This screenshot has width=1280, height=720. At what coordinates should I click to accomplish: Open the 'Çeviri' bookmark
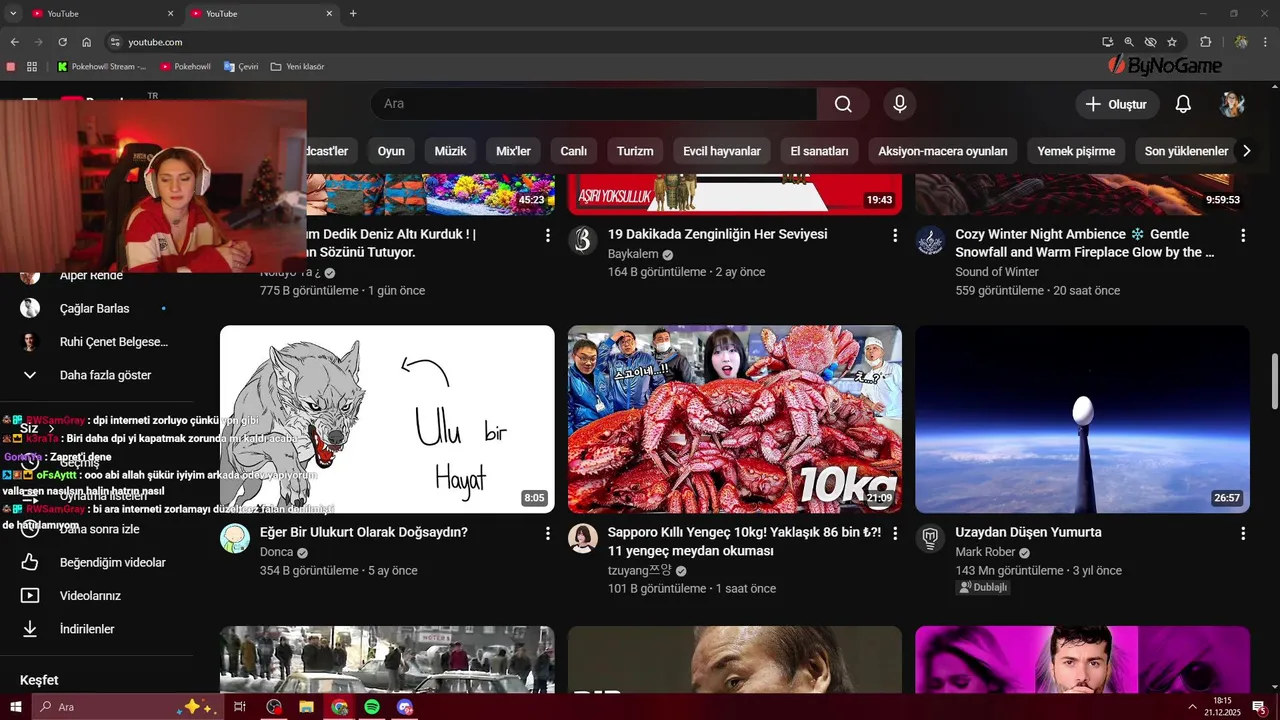241,67
